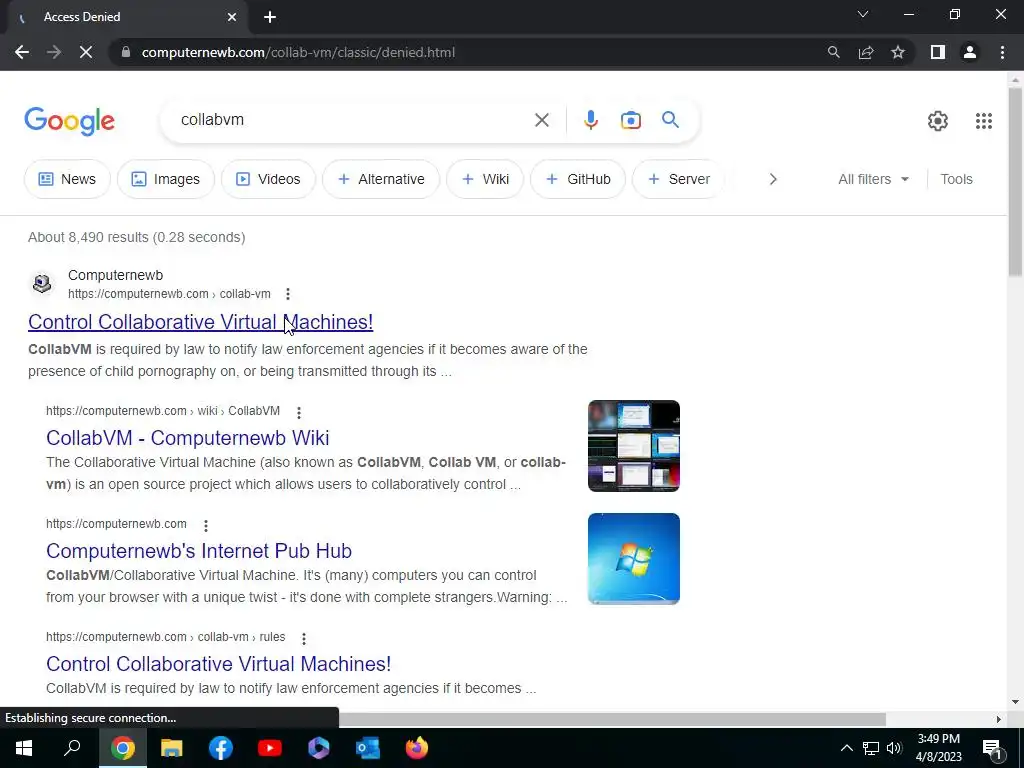The image size is (1024, 768).
Task: Open the Google apps grid
Action: click(x=984, y=121)
